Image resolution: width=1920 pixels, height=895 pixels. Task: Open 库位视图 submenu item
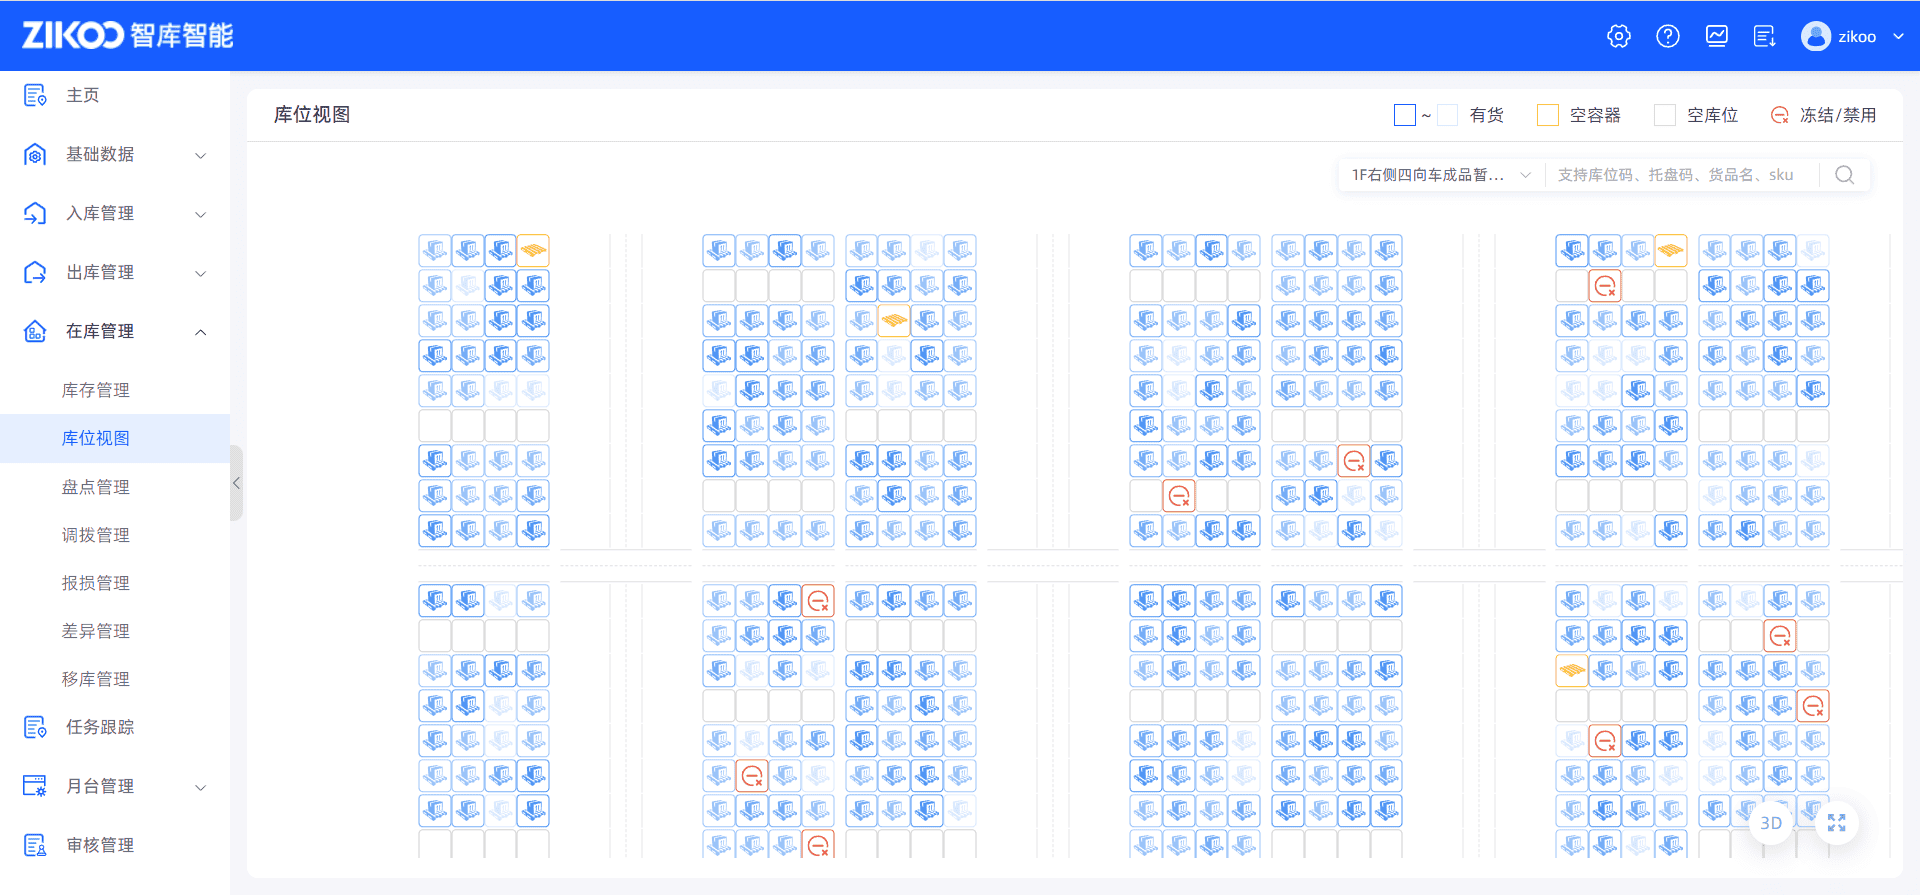[96, 438]
